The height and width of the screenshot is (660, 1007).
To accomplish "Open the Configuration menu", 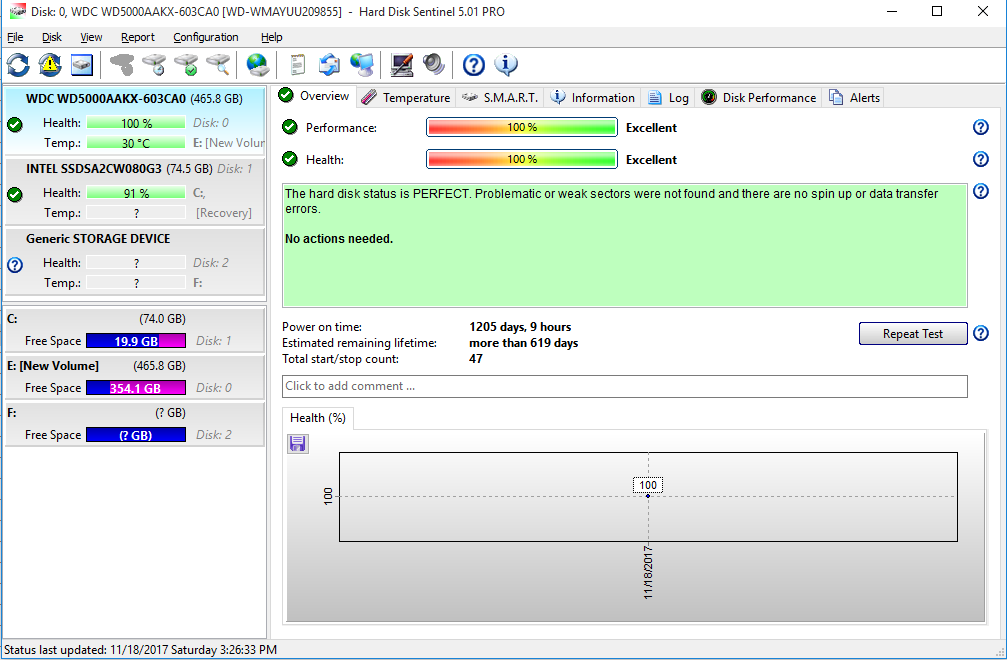I will tap(206, 37).
